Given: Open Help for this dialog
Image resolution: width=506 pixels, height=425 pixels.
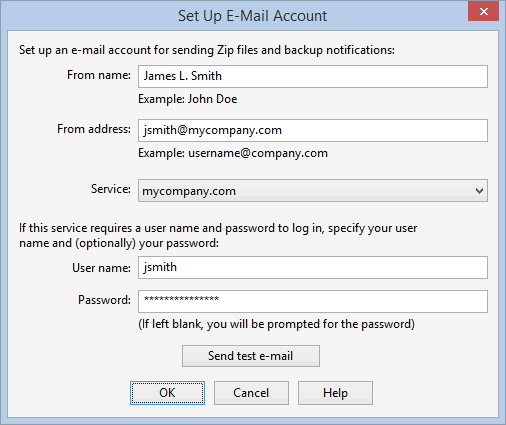Looking at the screenshot, I should pyautogui.click(x=335, y=393).
